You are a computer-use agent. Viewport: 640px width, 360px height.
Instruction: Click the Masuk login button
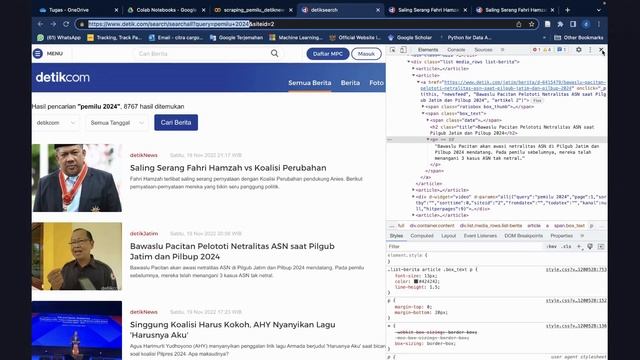(x=366, y=54)
